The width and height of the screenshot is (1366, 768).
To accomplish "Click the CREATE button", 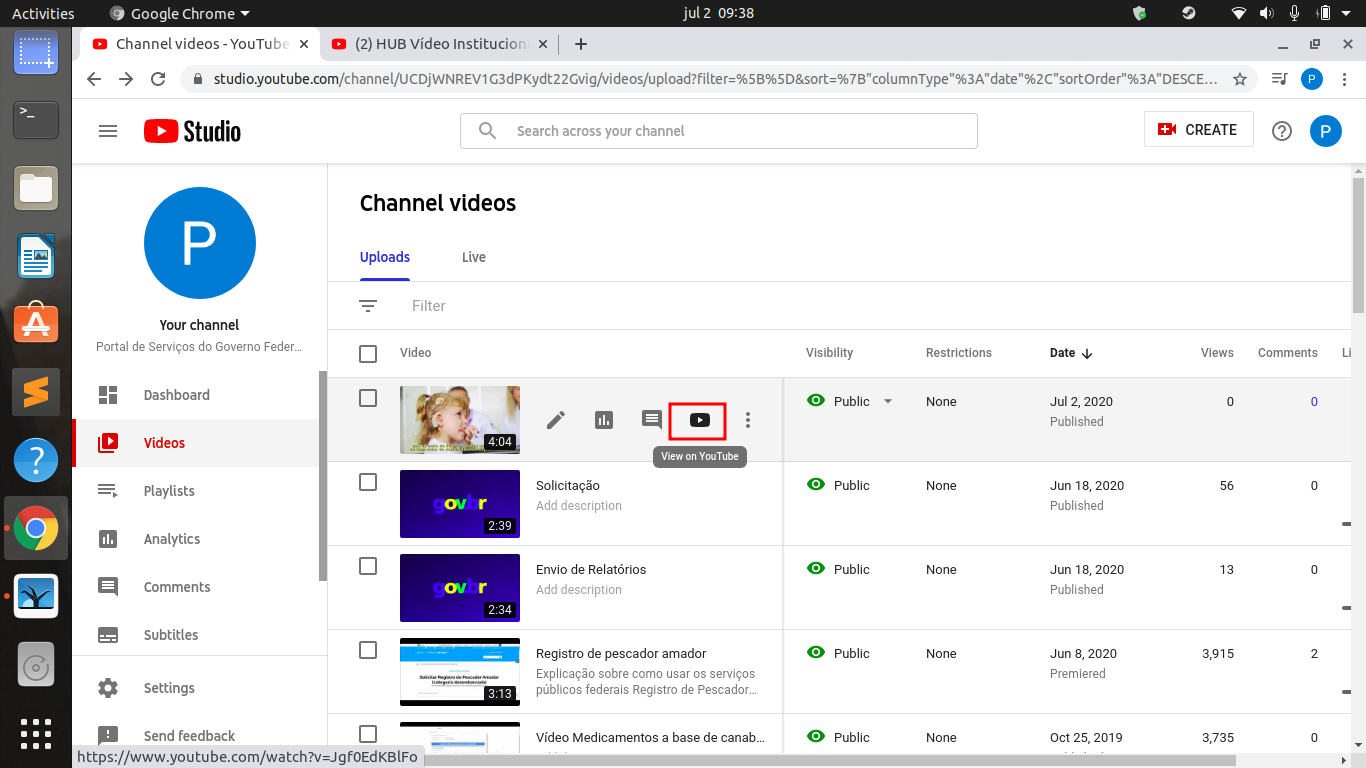I will pos(1198,130).
